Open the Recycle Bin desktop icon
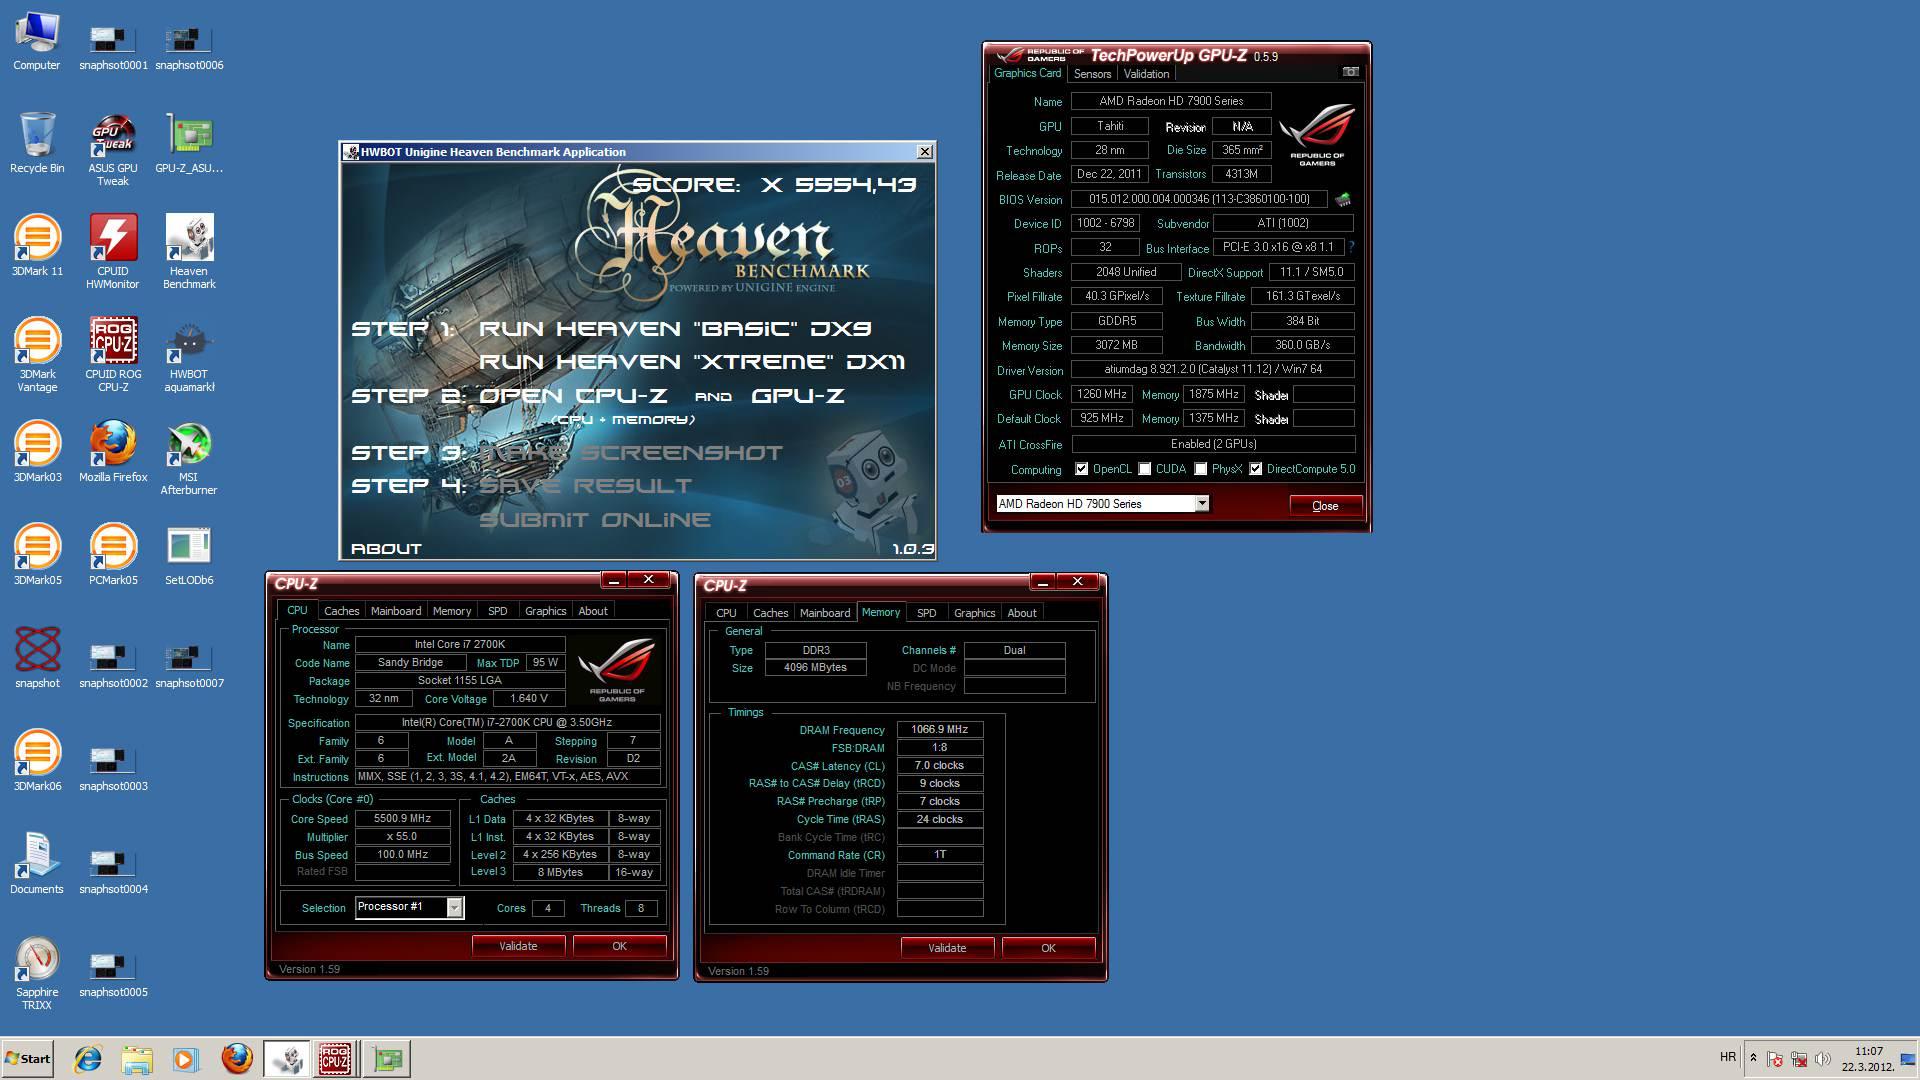1920x1080 pixels. (x=37, y=145)
